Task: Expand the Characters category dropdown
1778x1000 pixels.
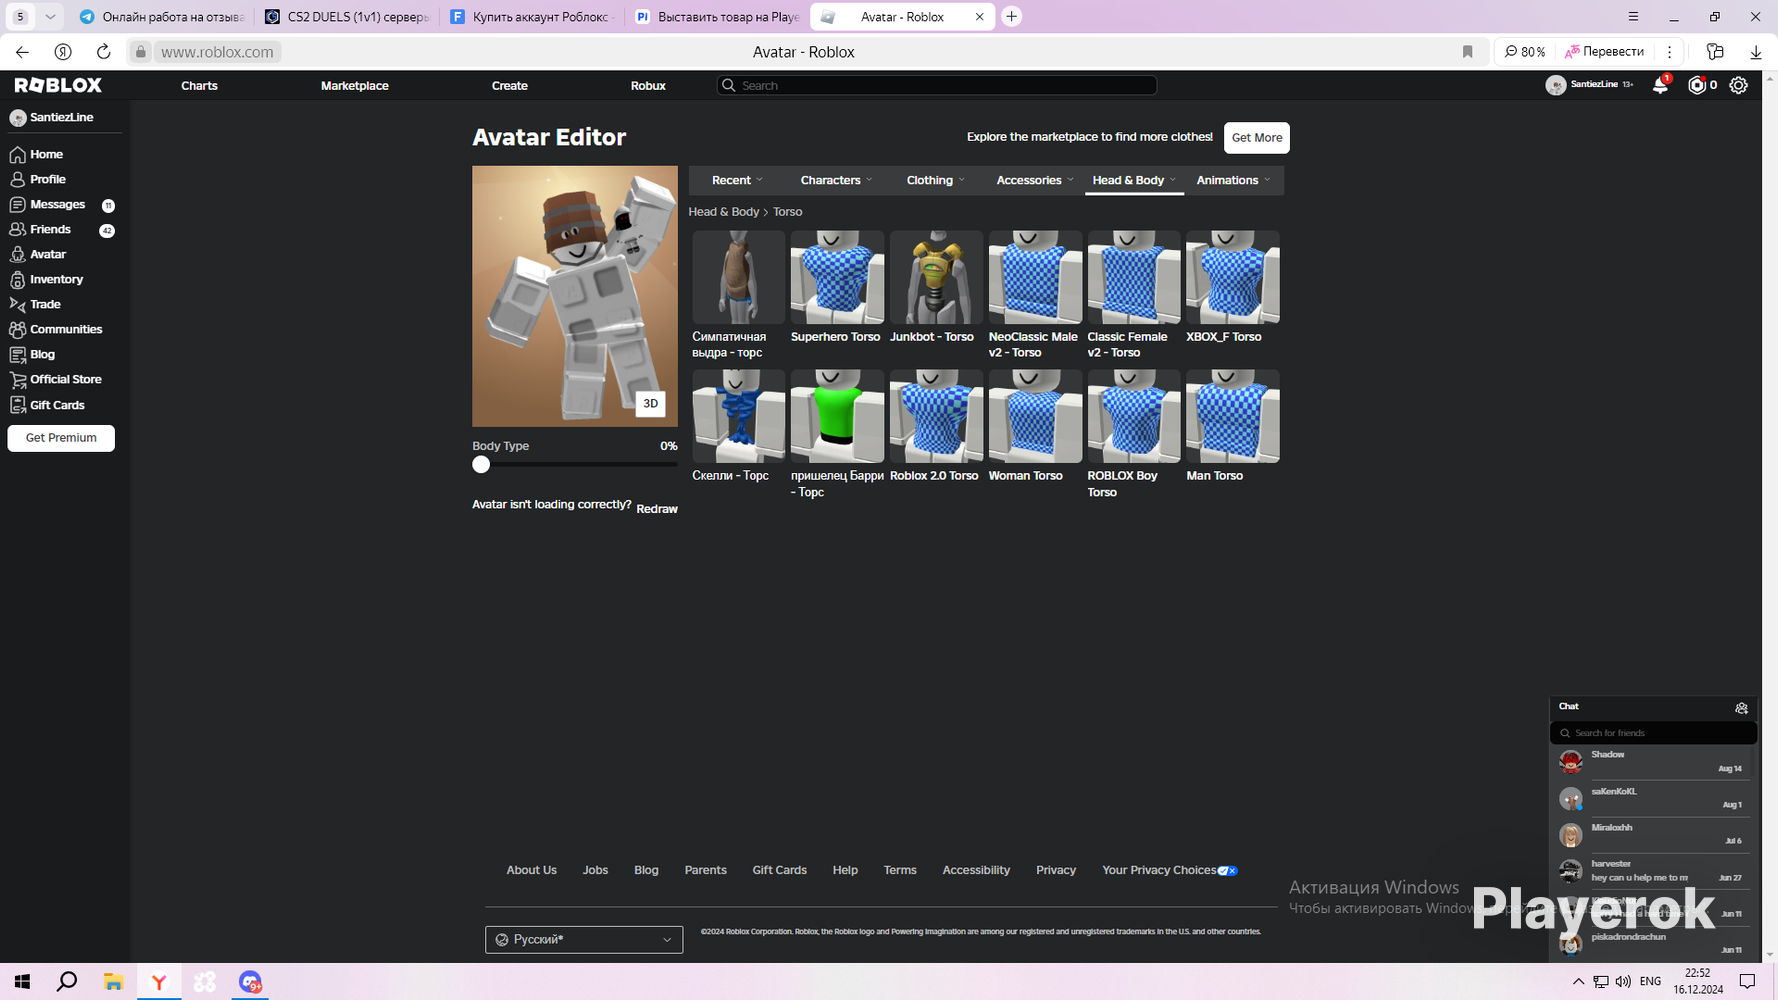Action: pyautogui.click(x=837, y=180)
